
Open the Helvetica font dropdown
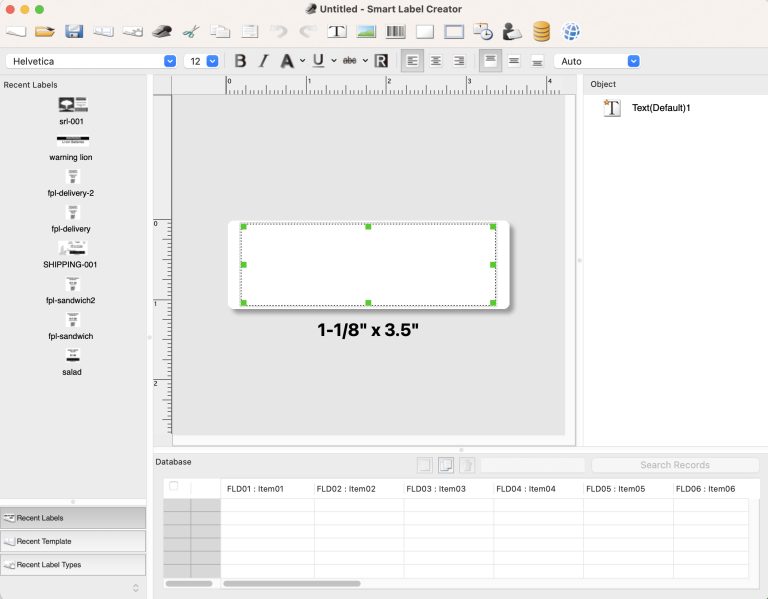click(169, 61)
